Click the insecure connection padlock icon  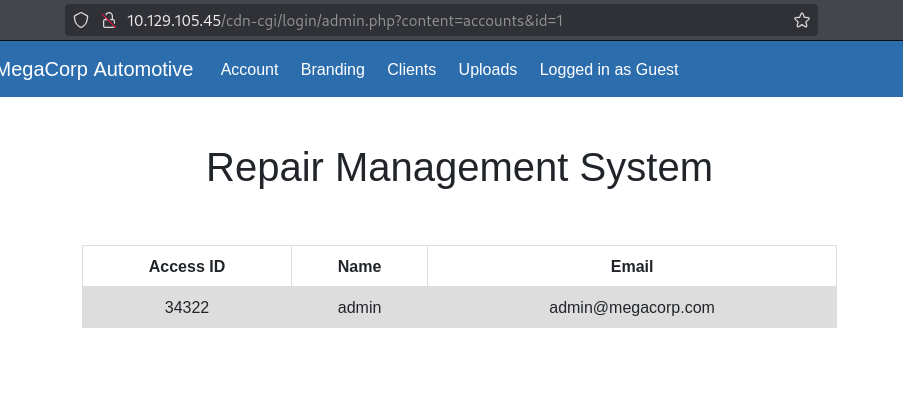(108, 21)
